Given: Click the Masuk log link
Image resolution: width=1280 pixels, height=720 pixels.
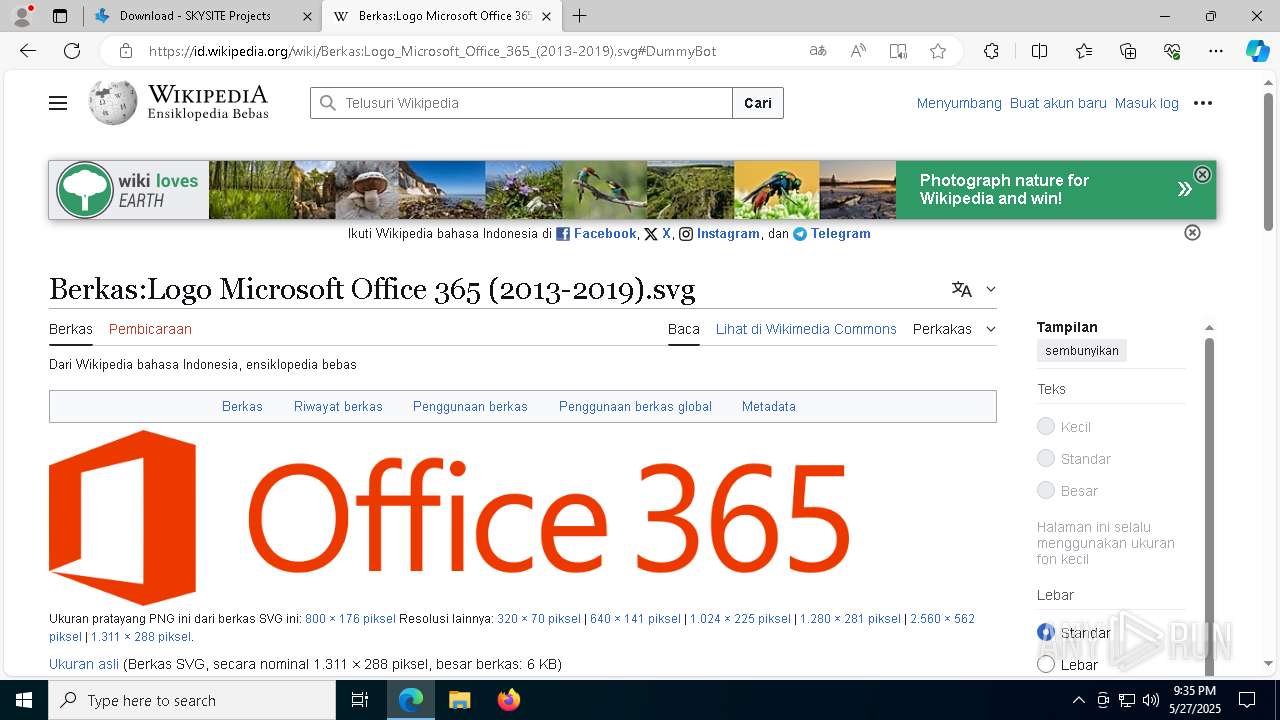Looking at the screenshot, I should tap(1147, 103).
